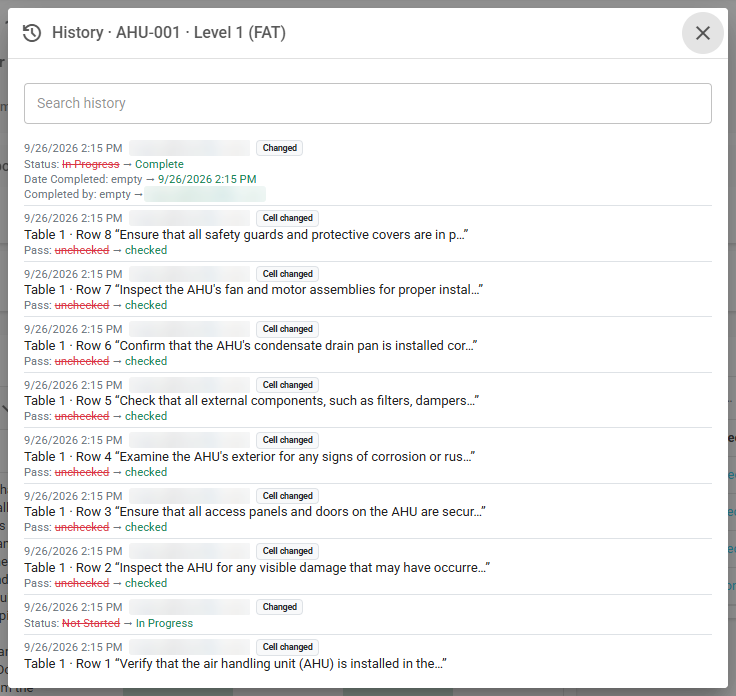This screenshot has width=736, height=696.
Task: Click Status: Not Started → In Progress line
Action: [108, 623]
